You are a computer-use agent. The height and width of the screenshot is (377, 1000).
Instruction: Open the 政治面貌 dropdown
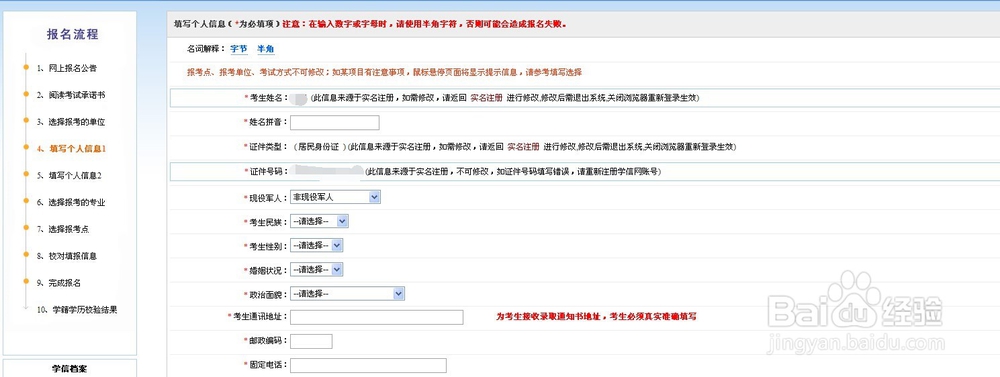348,294
